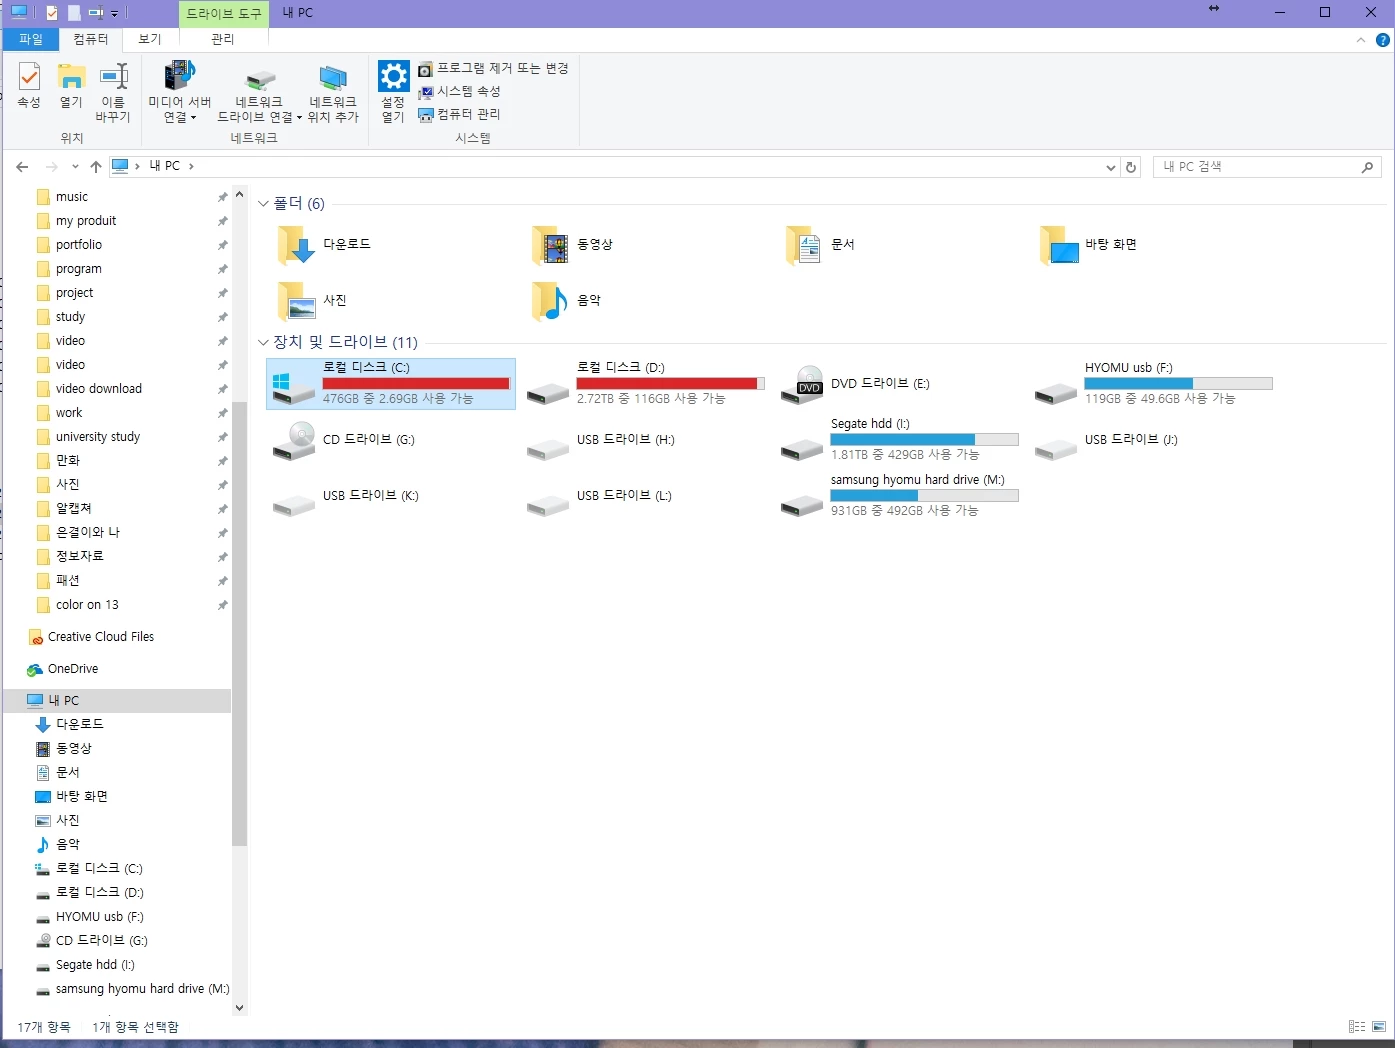The width and height of the screenshot is (1395, 1048).
Task: Select the 로컬 디스크 (C:) drive
Action: [x=391, y=384]
